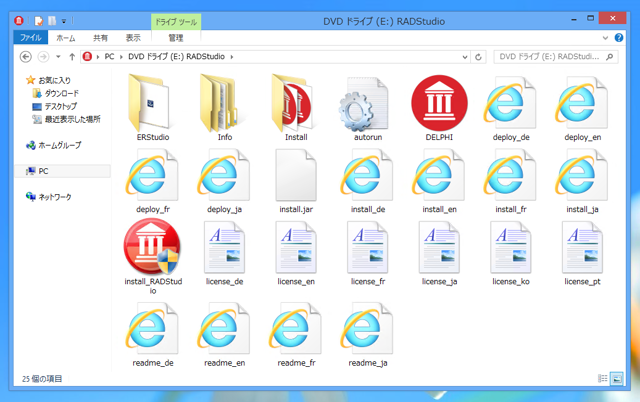This screenshot has width=640, height=402.
Task: Click the window system icon in title bar
Action: coord(19,20)
